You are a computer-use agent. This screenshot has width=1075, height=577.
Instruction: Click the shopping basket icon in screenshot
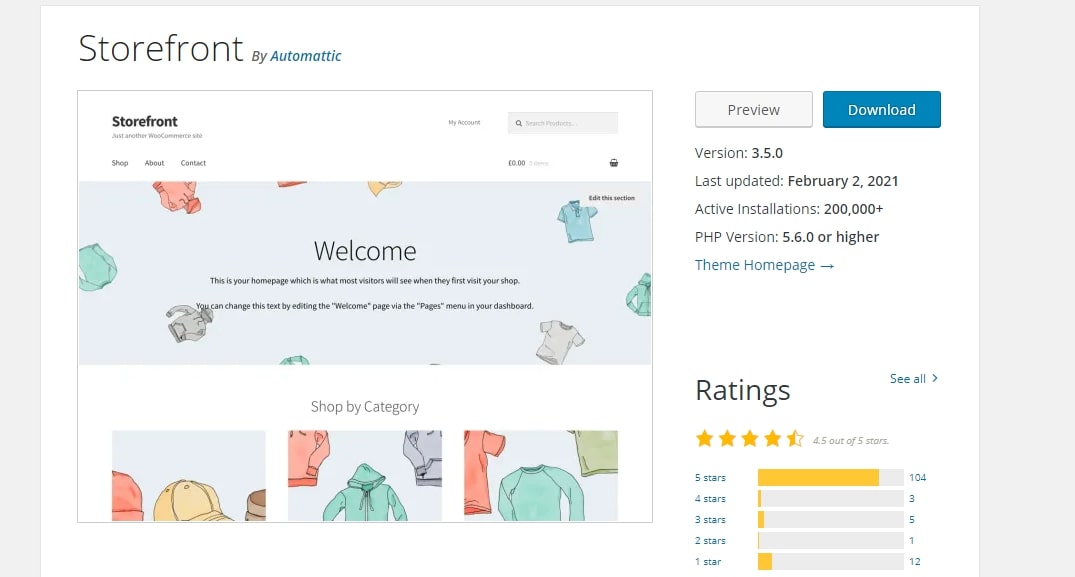tap(614, 163)
